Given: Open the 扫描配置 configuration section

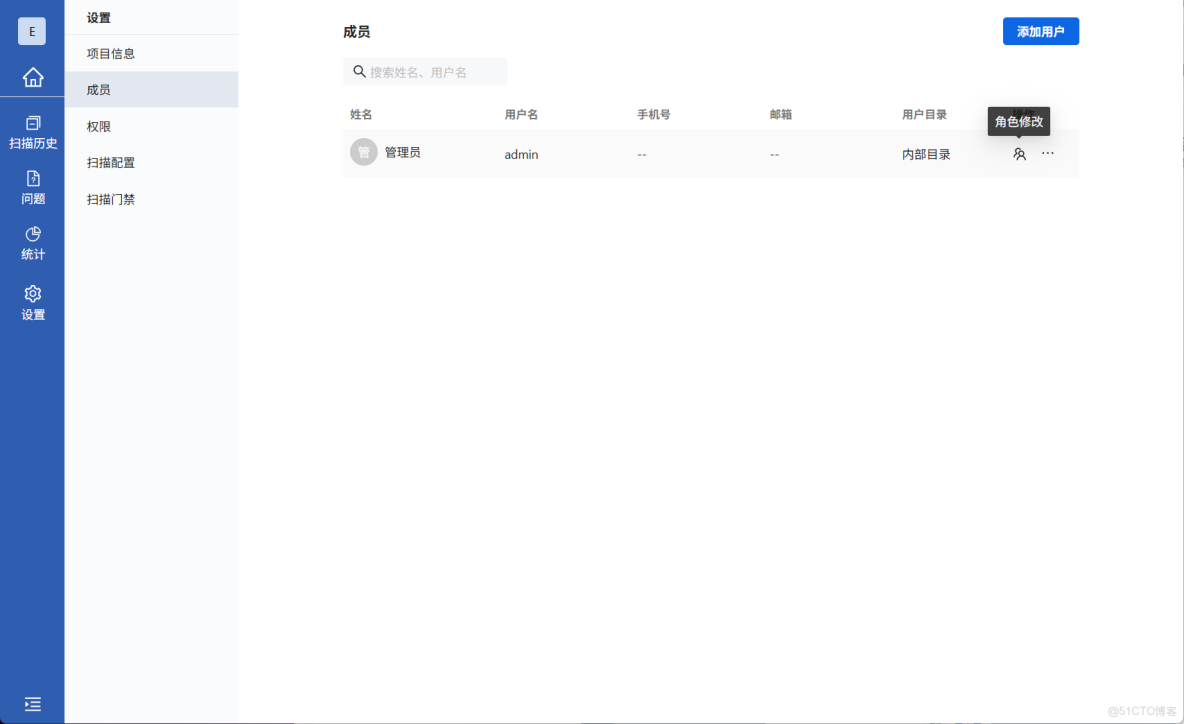Looking at the screenshot, I should pyautogui.click(x=111, y=161).
